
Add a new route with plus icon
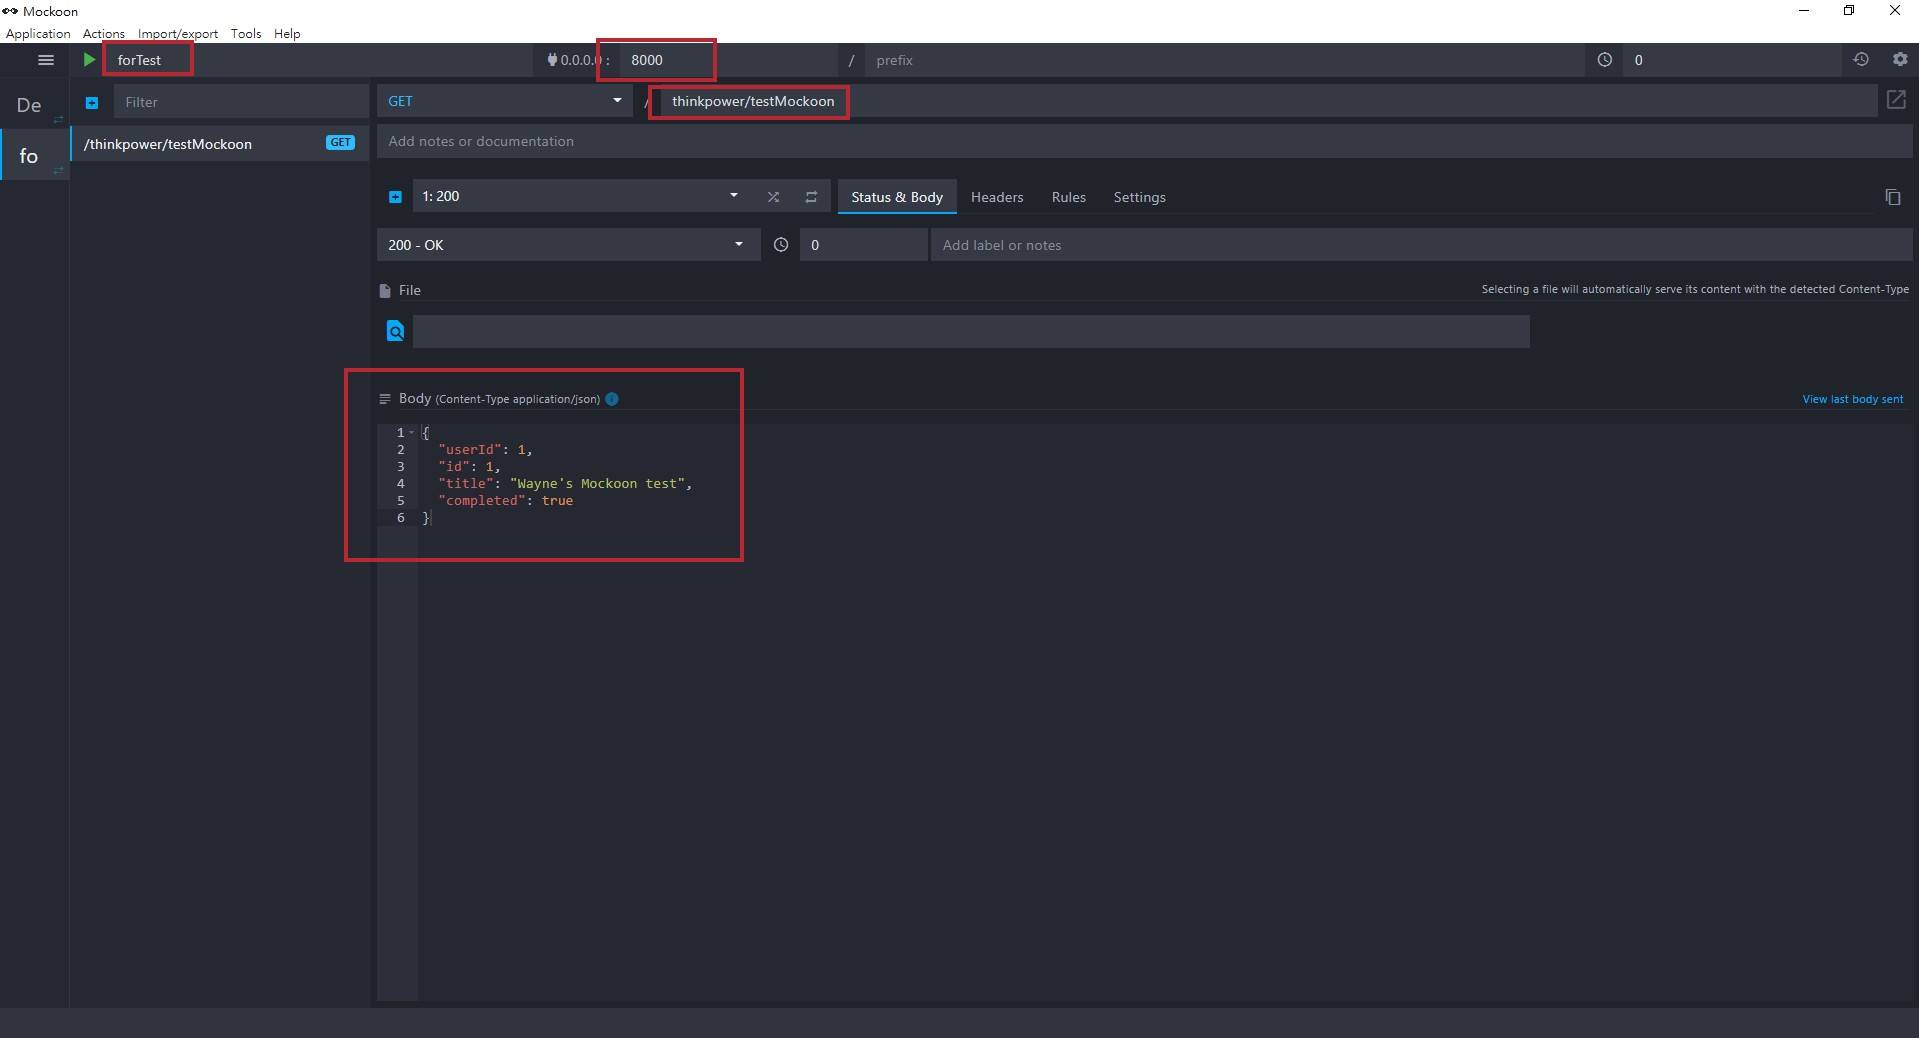[92, 102]
